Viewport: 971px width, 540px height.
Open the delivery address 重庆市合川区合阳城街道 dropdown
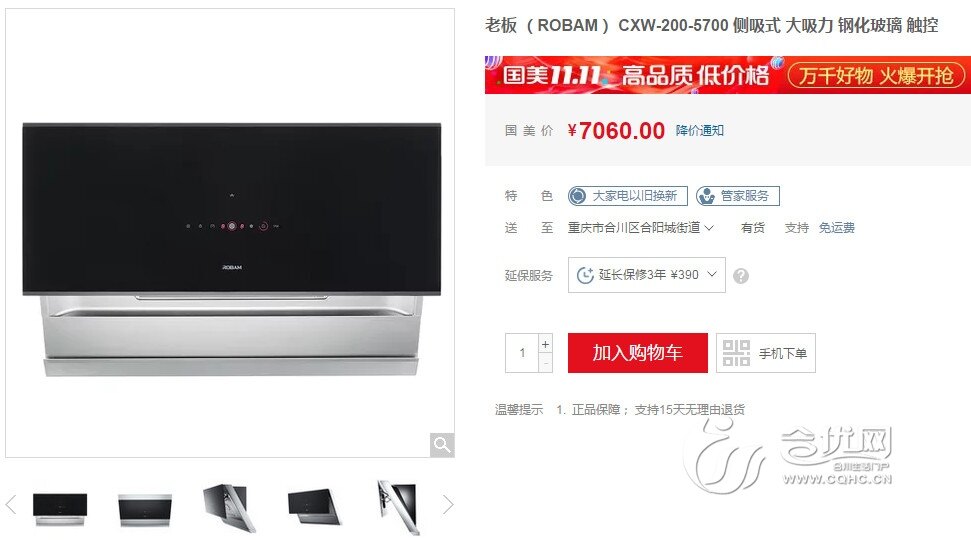point(641,228)
